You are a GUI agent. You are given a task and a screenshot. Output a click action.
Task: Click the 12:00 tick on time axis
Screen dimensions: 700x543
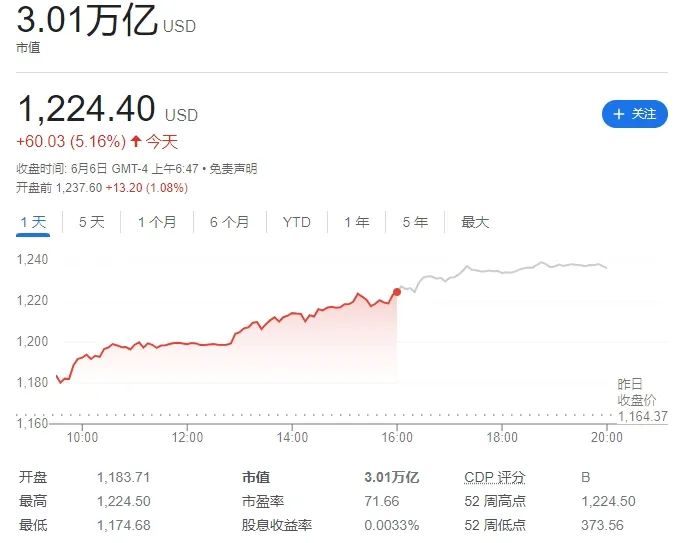pyautogui.click(x=187, y=437)
